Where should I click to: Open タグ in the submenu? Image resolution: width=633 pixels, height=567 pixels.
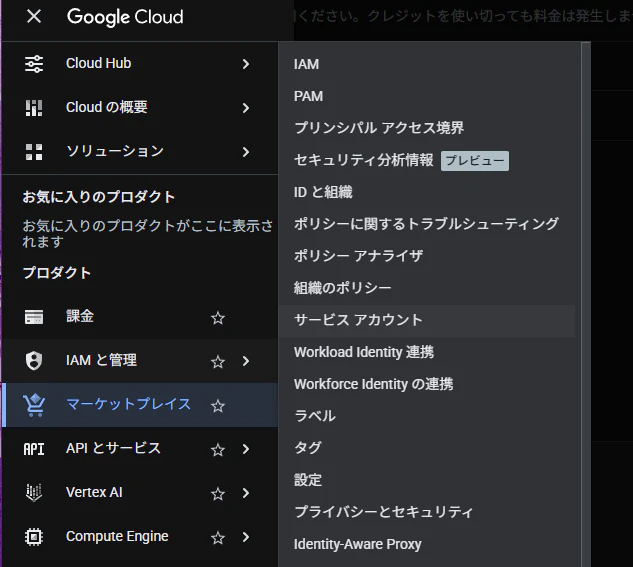point(427,448)
